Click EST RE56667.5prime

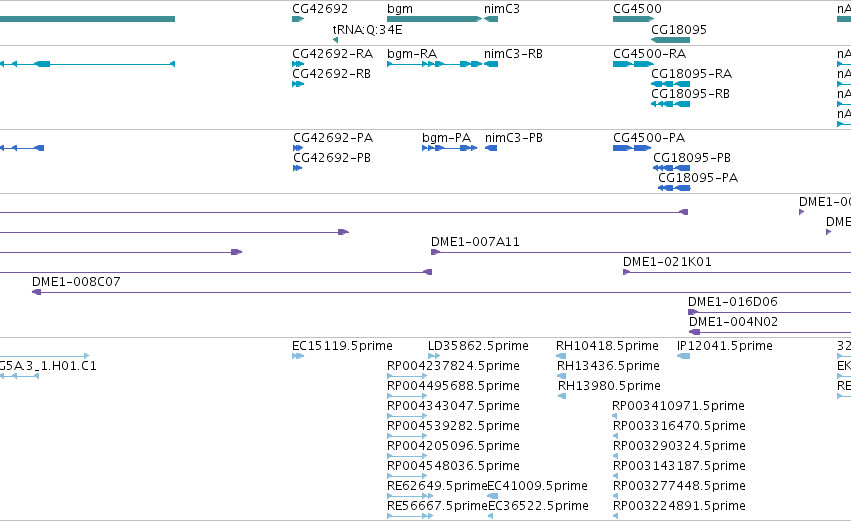click(410, 516)
